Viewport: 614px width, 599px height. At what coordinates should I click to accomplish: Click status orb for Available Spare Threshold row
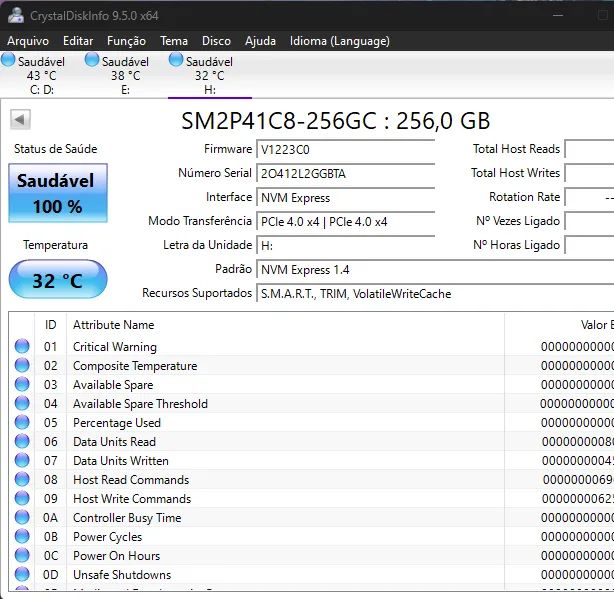pyautogui.click(x=22, y=403)
